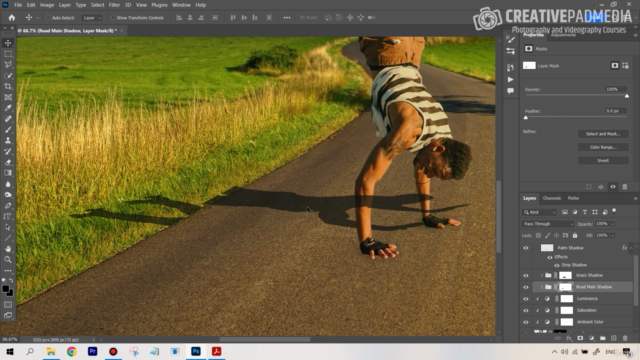This screenshot has height=360, width=640.
Task: Open the Pass Through blend mode dropdown
Action: point(548,224)
